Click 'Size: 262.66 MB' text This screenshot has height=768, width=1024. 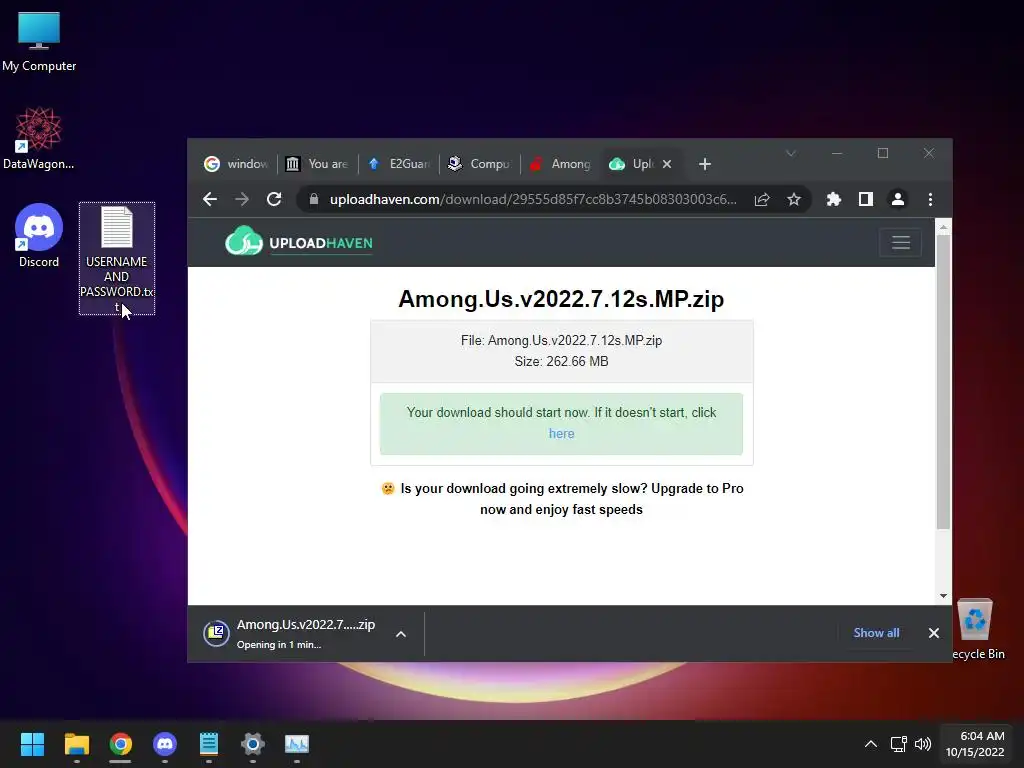561,361
